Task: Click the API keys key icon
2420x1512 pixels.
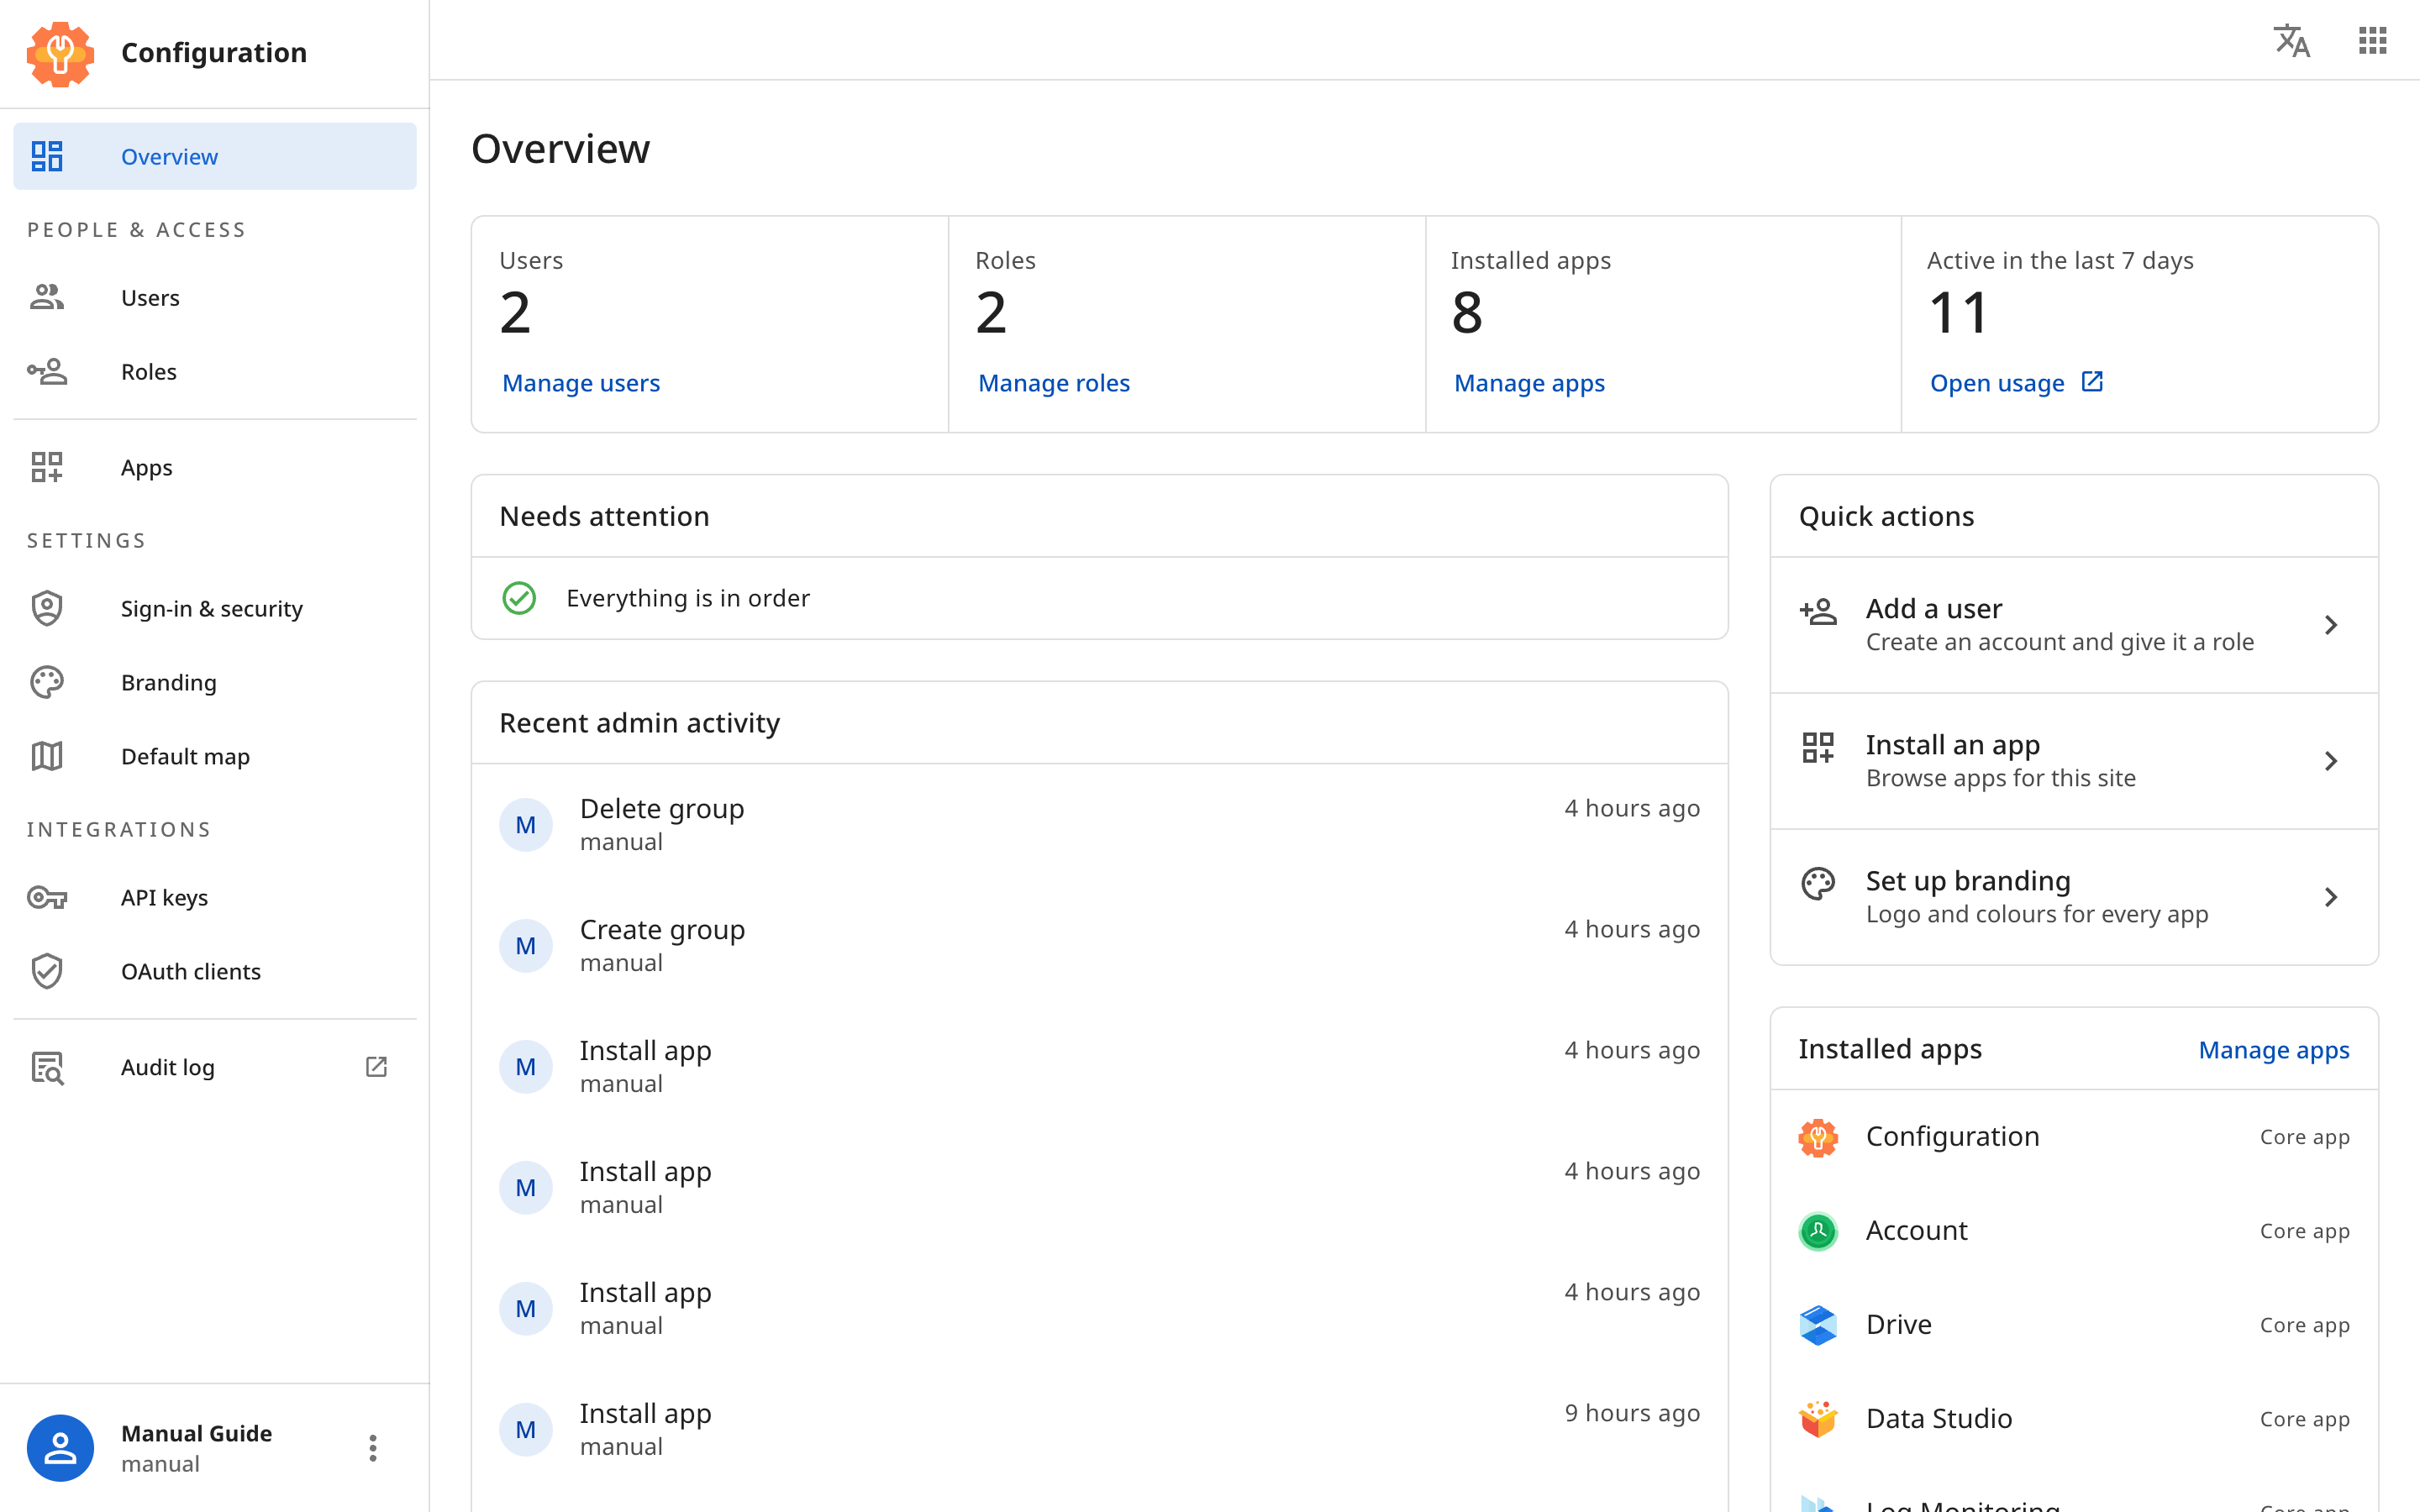Action: pos(47,897)
